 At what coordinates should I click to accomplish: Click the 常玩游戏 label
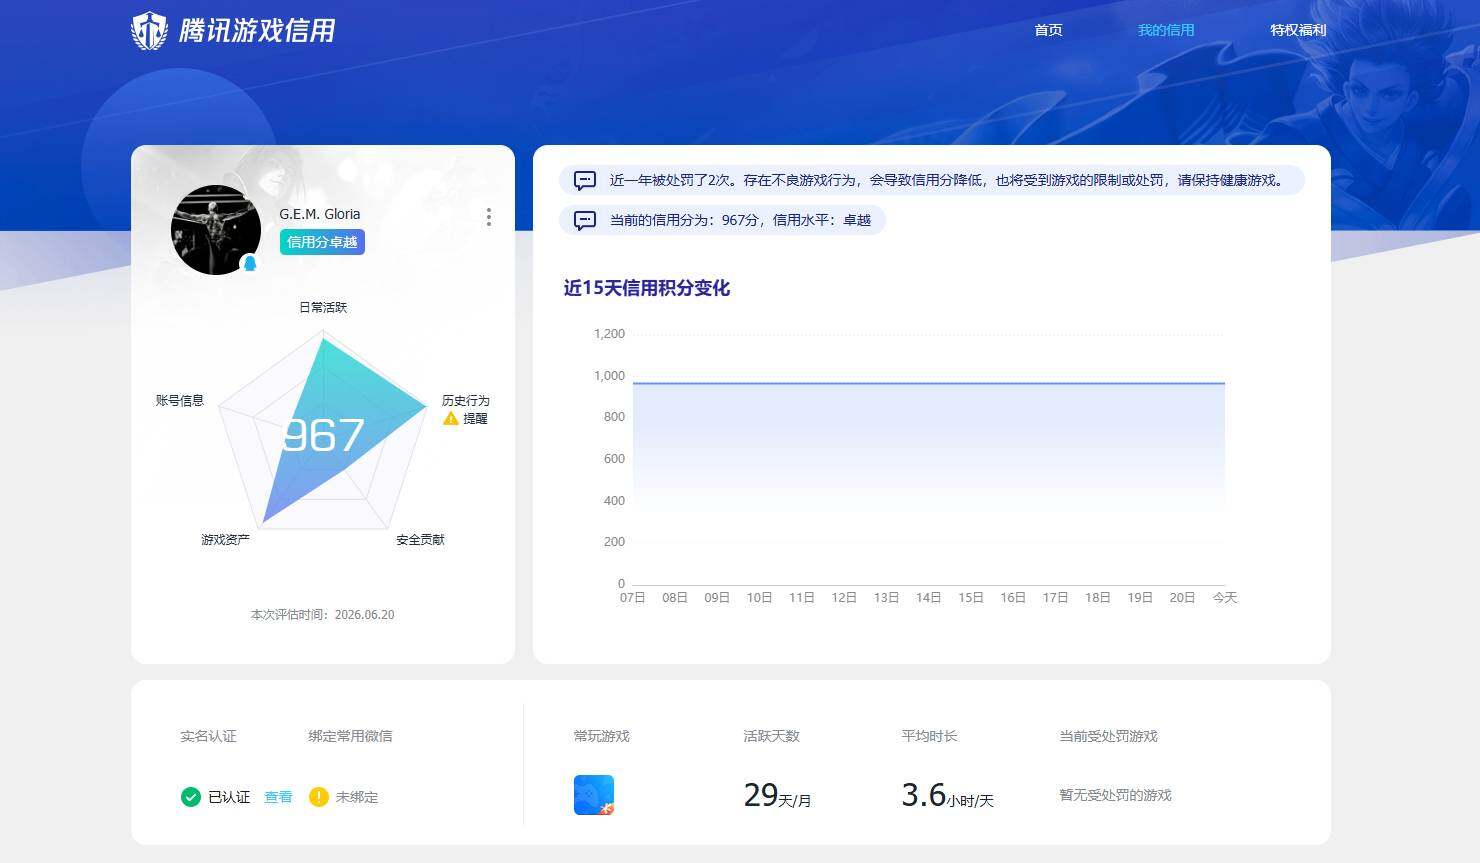[x=602, y=736]
